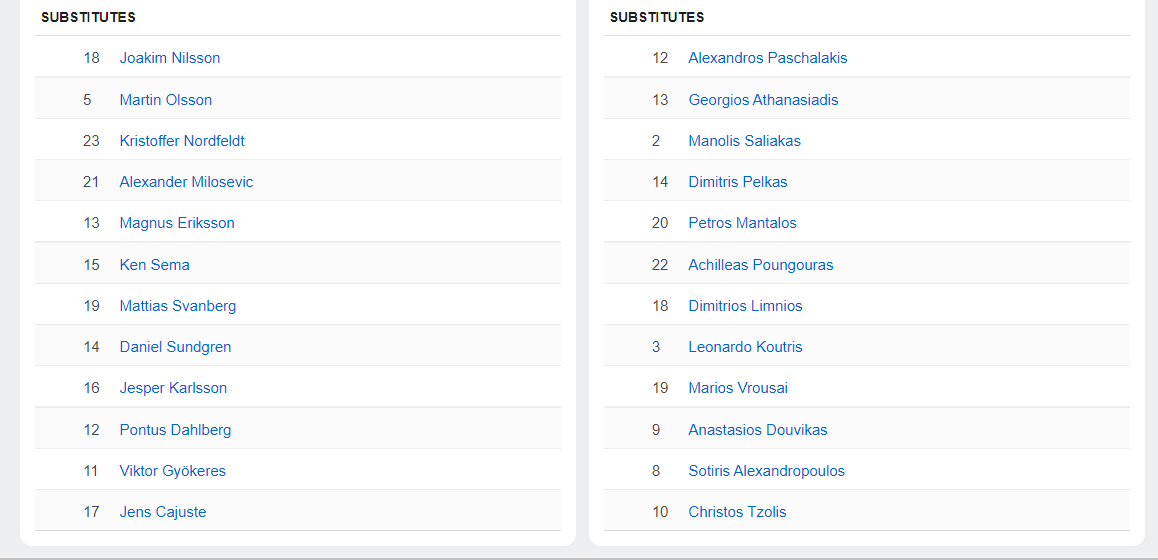View Anastasios Douvikas' profile
Screen dimensions: 1158x560
[x=757, y=430]
